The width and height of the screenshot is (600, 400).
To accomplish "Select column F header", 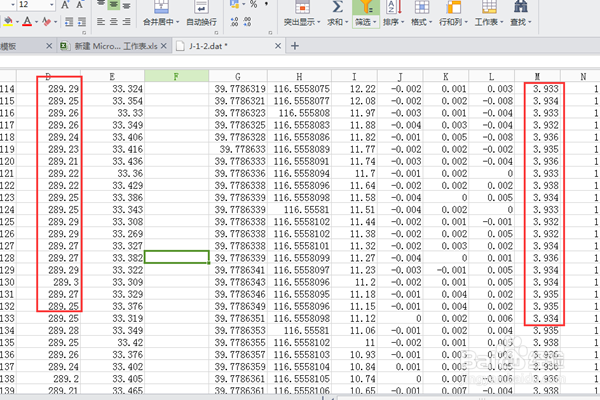I will click(176, 76).
